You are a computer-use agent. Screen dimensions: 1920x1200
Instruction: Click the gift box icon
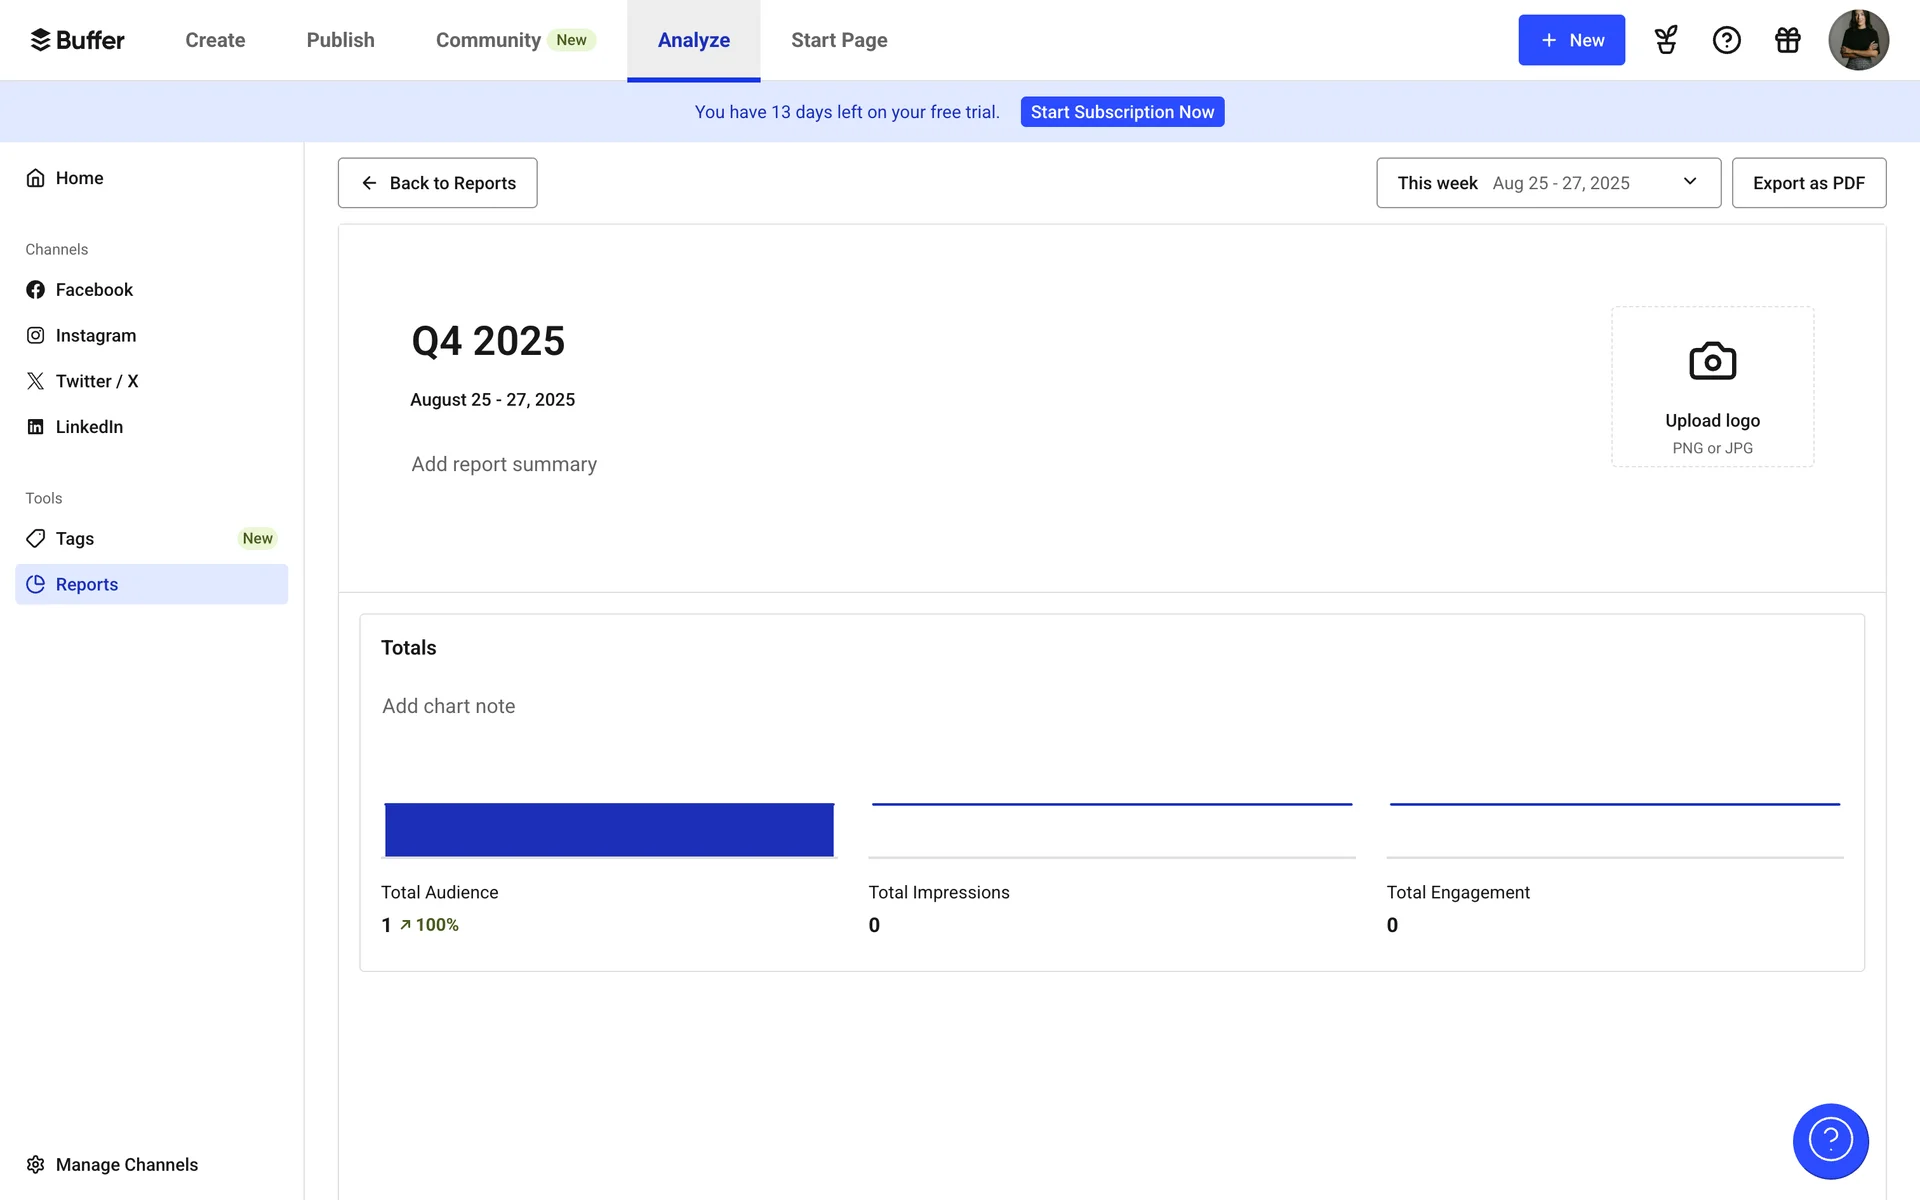point(1788,40)
